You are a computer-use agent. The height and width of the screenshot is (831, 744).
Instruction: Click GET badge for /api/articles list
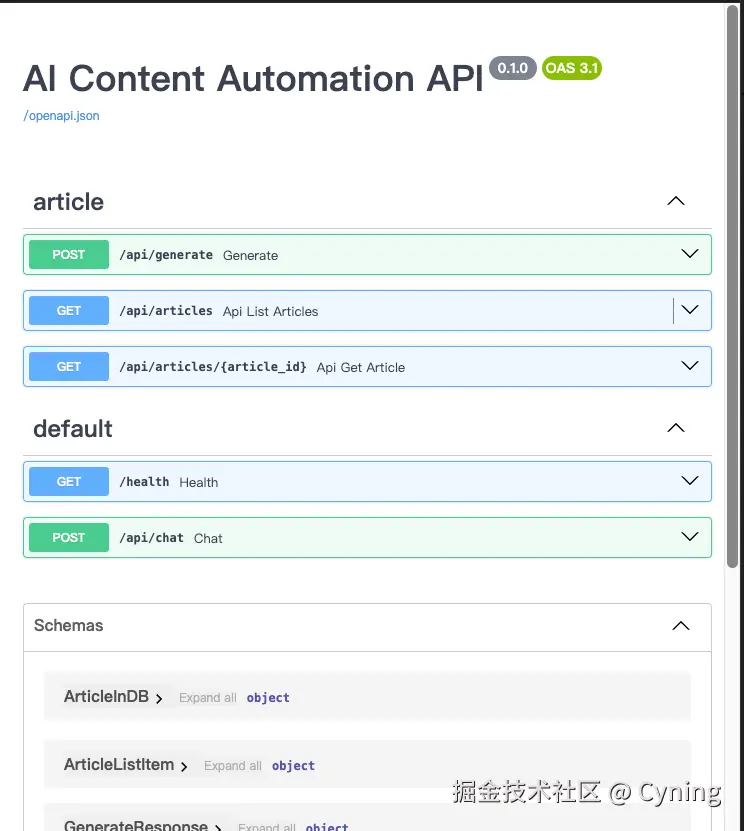[x=69, y=311]
